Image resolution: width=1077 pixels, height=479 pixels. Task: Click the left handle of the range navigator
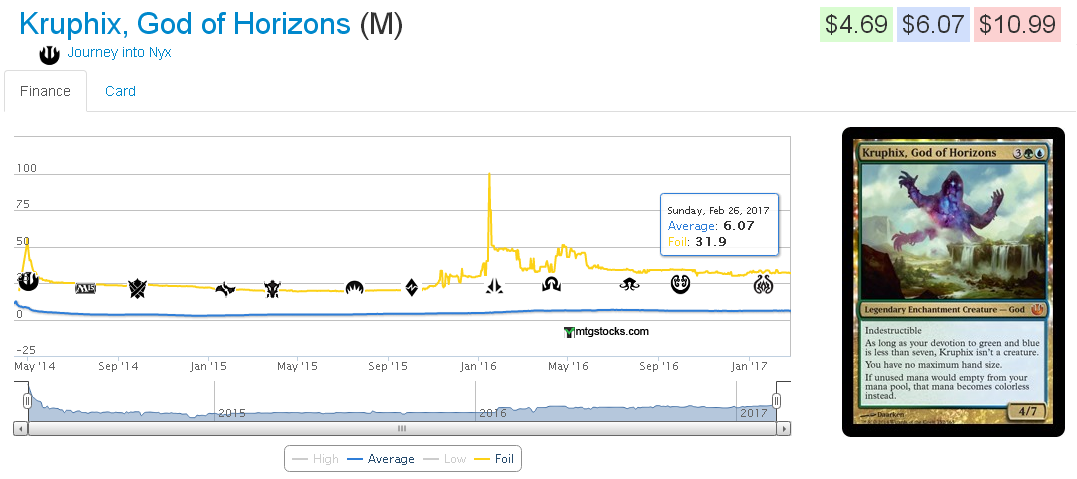pos(27,401)
